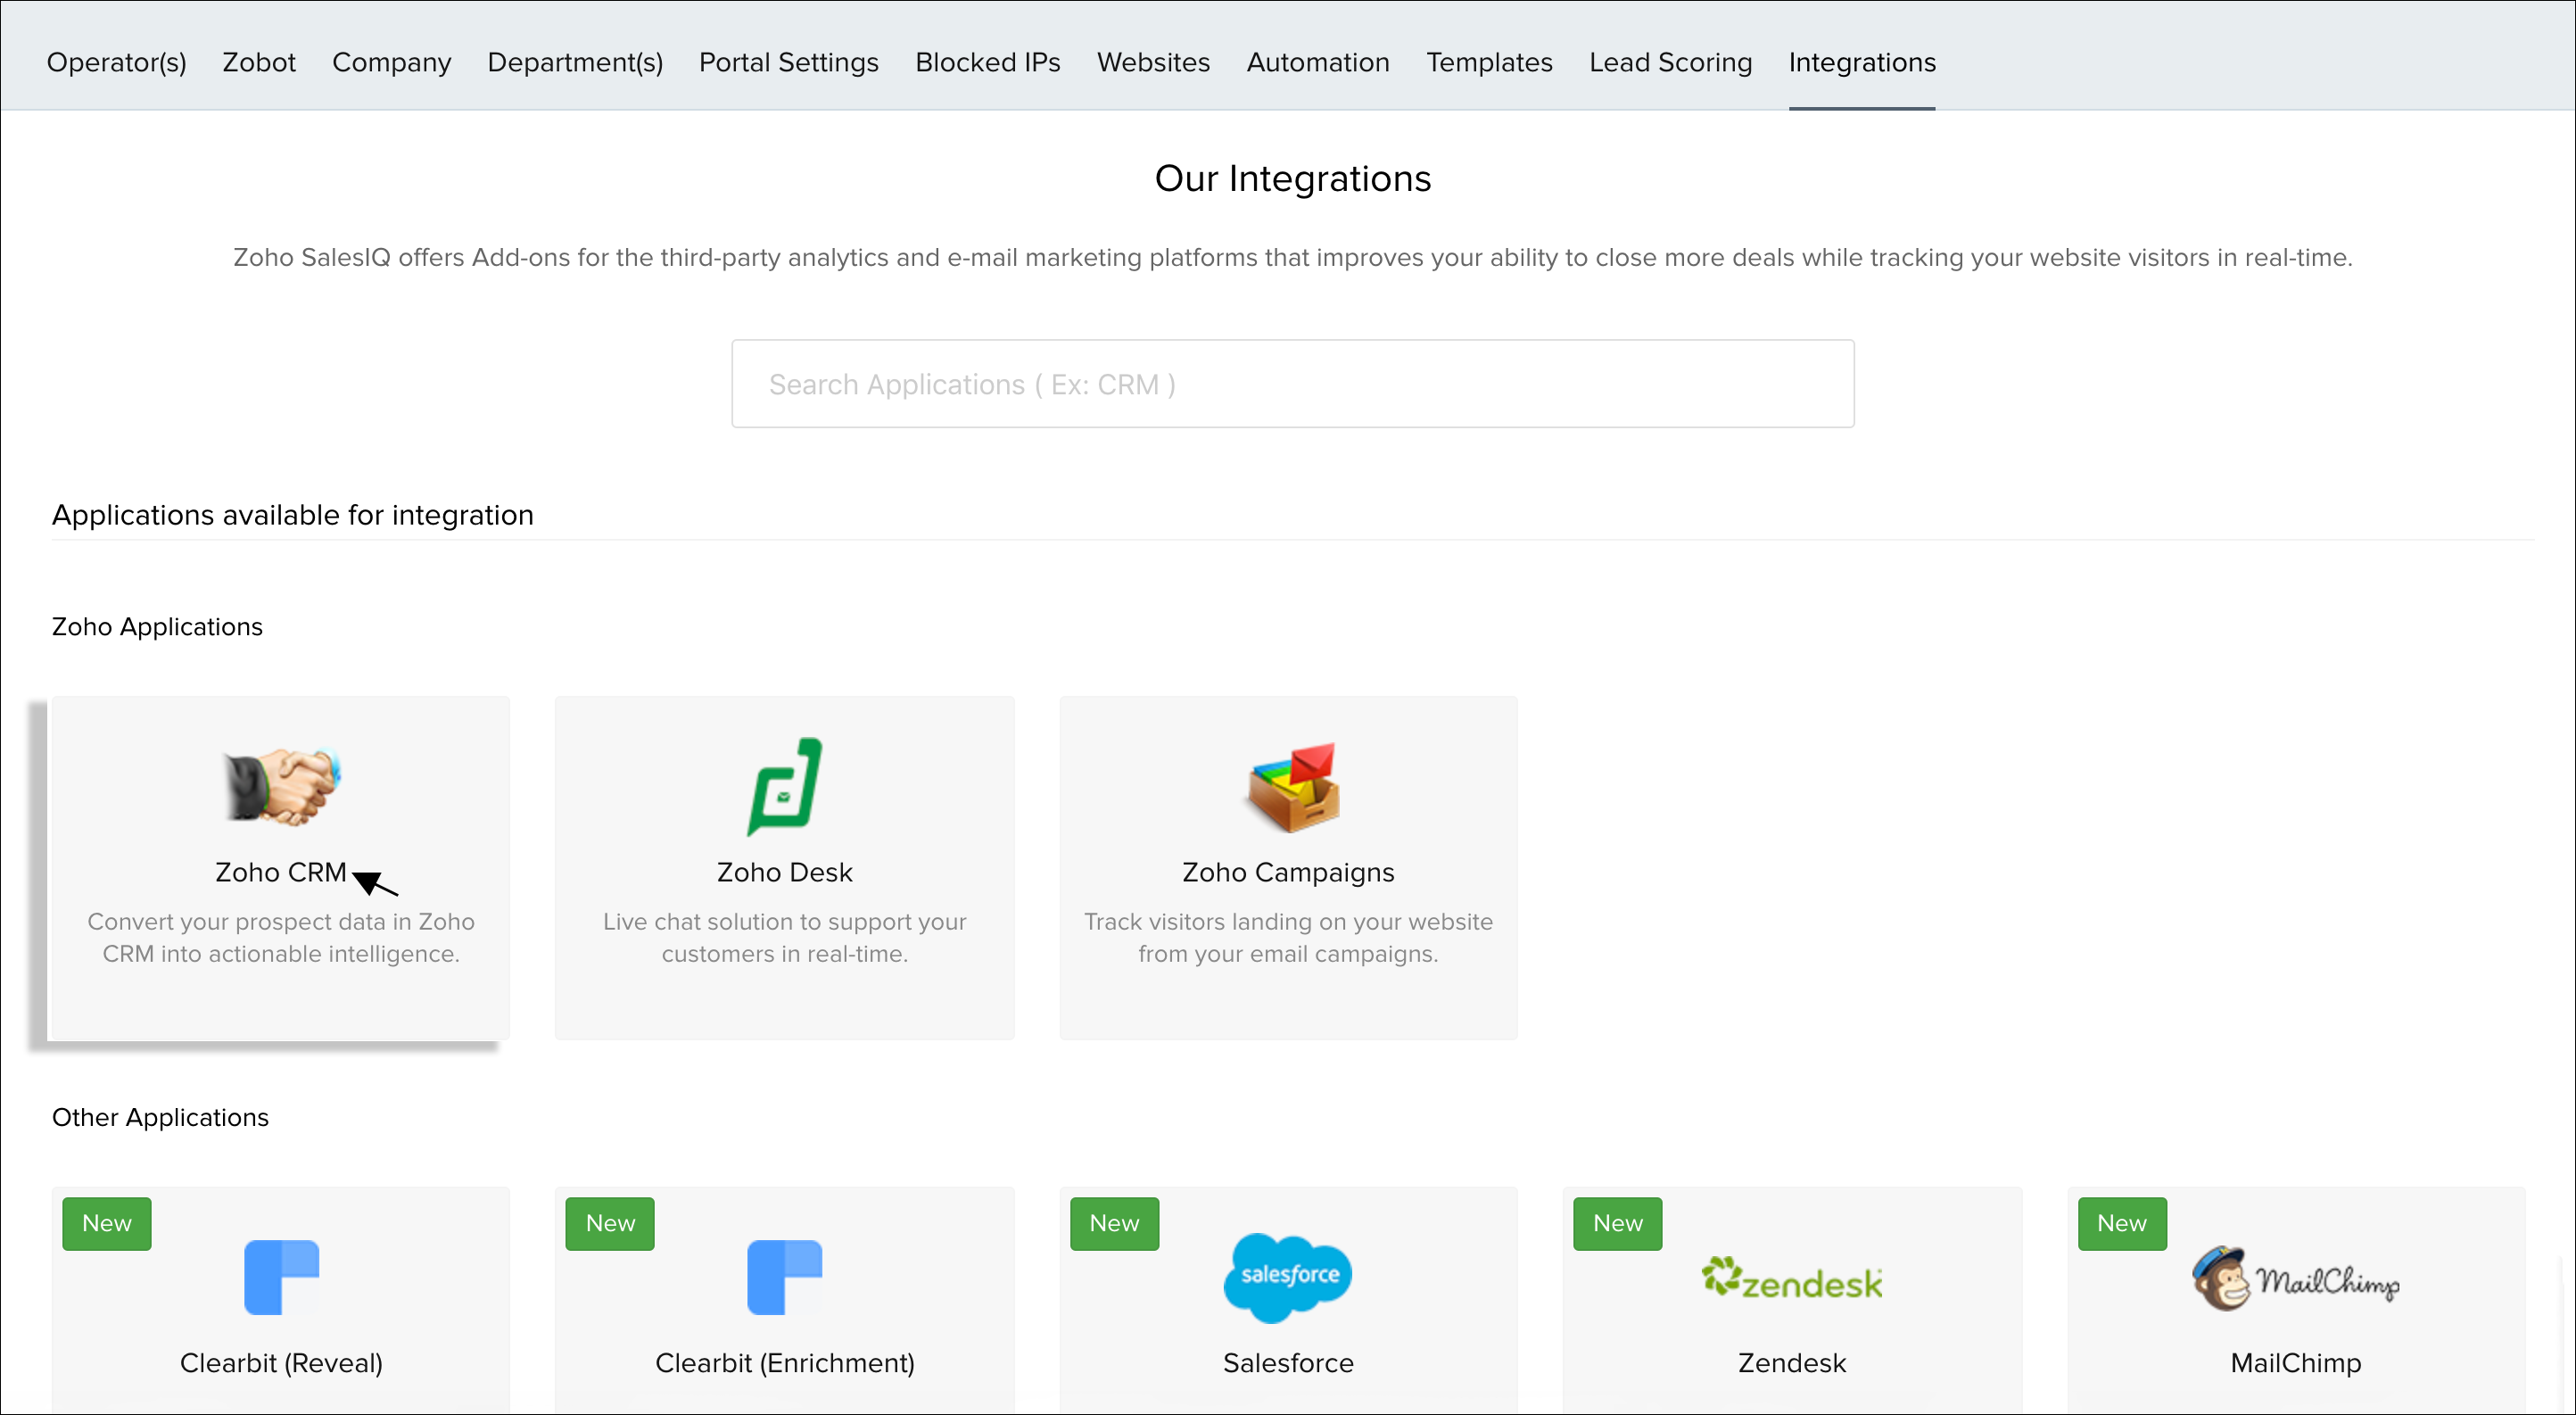Click 'Applications available for integration' heading
The image size is (2576, 1415).
click(x=293, y=515)
